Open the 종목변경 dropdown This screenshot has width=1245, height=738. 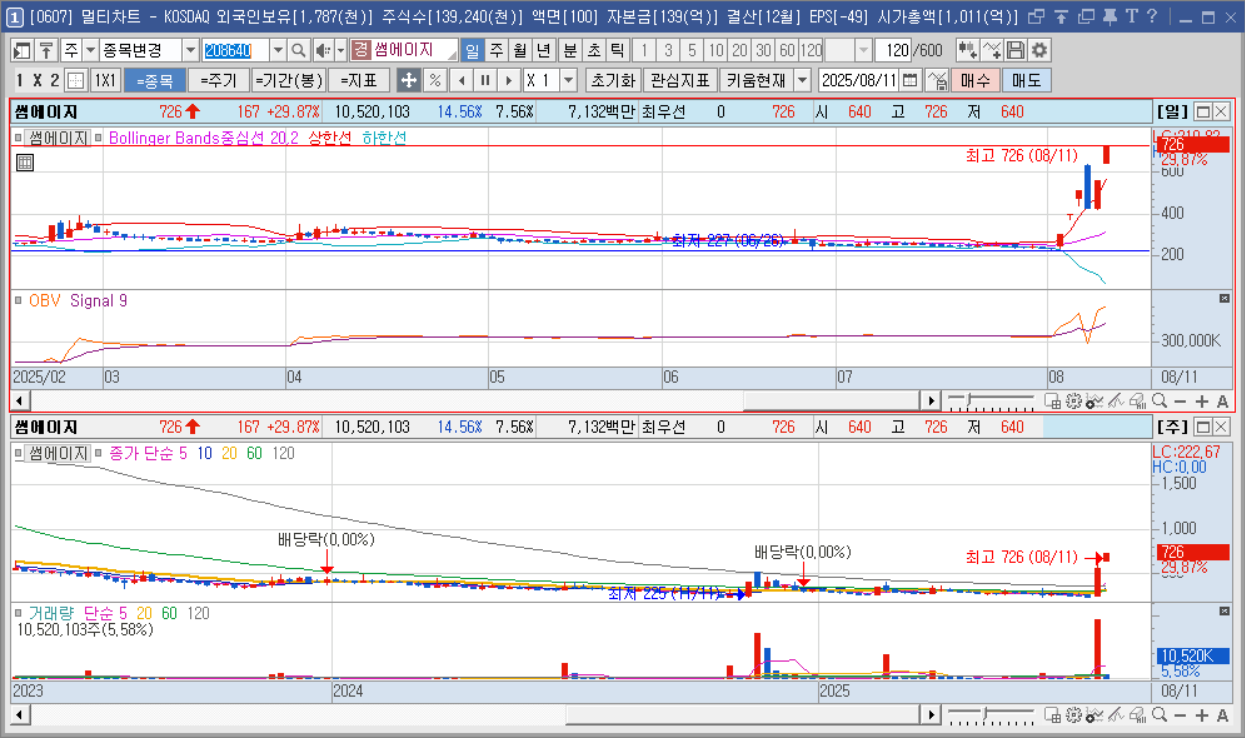pos(190,50)
